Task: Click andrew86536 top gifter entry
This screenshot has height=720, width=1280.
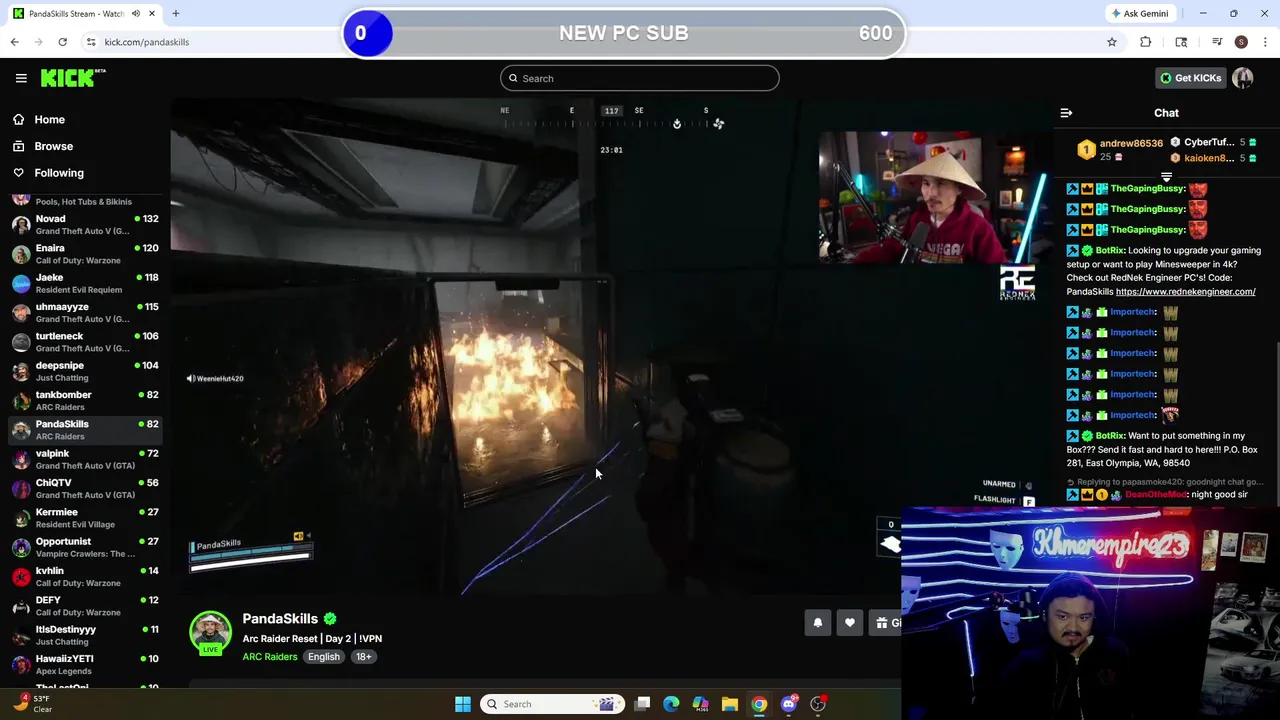Action: tap(1120, 150)
